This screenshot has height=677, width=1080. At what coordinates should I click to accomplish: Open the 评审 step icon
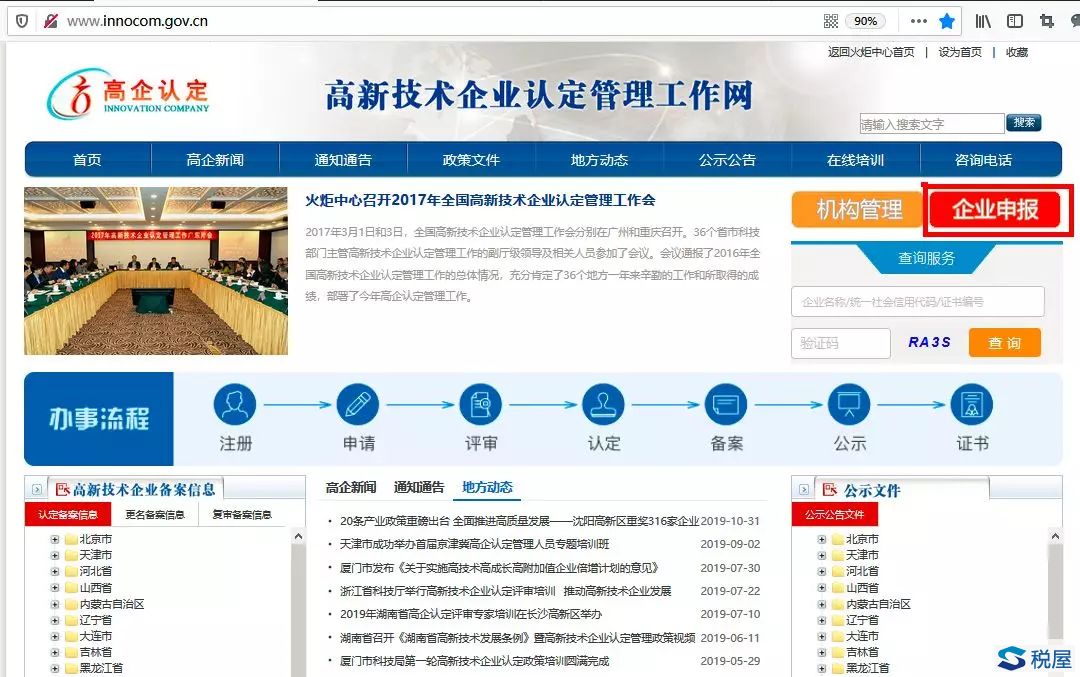(481, 408)
